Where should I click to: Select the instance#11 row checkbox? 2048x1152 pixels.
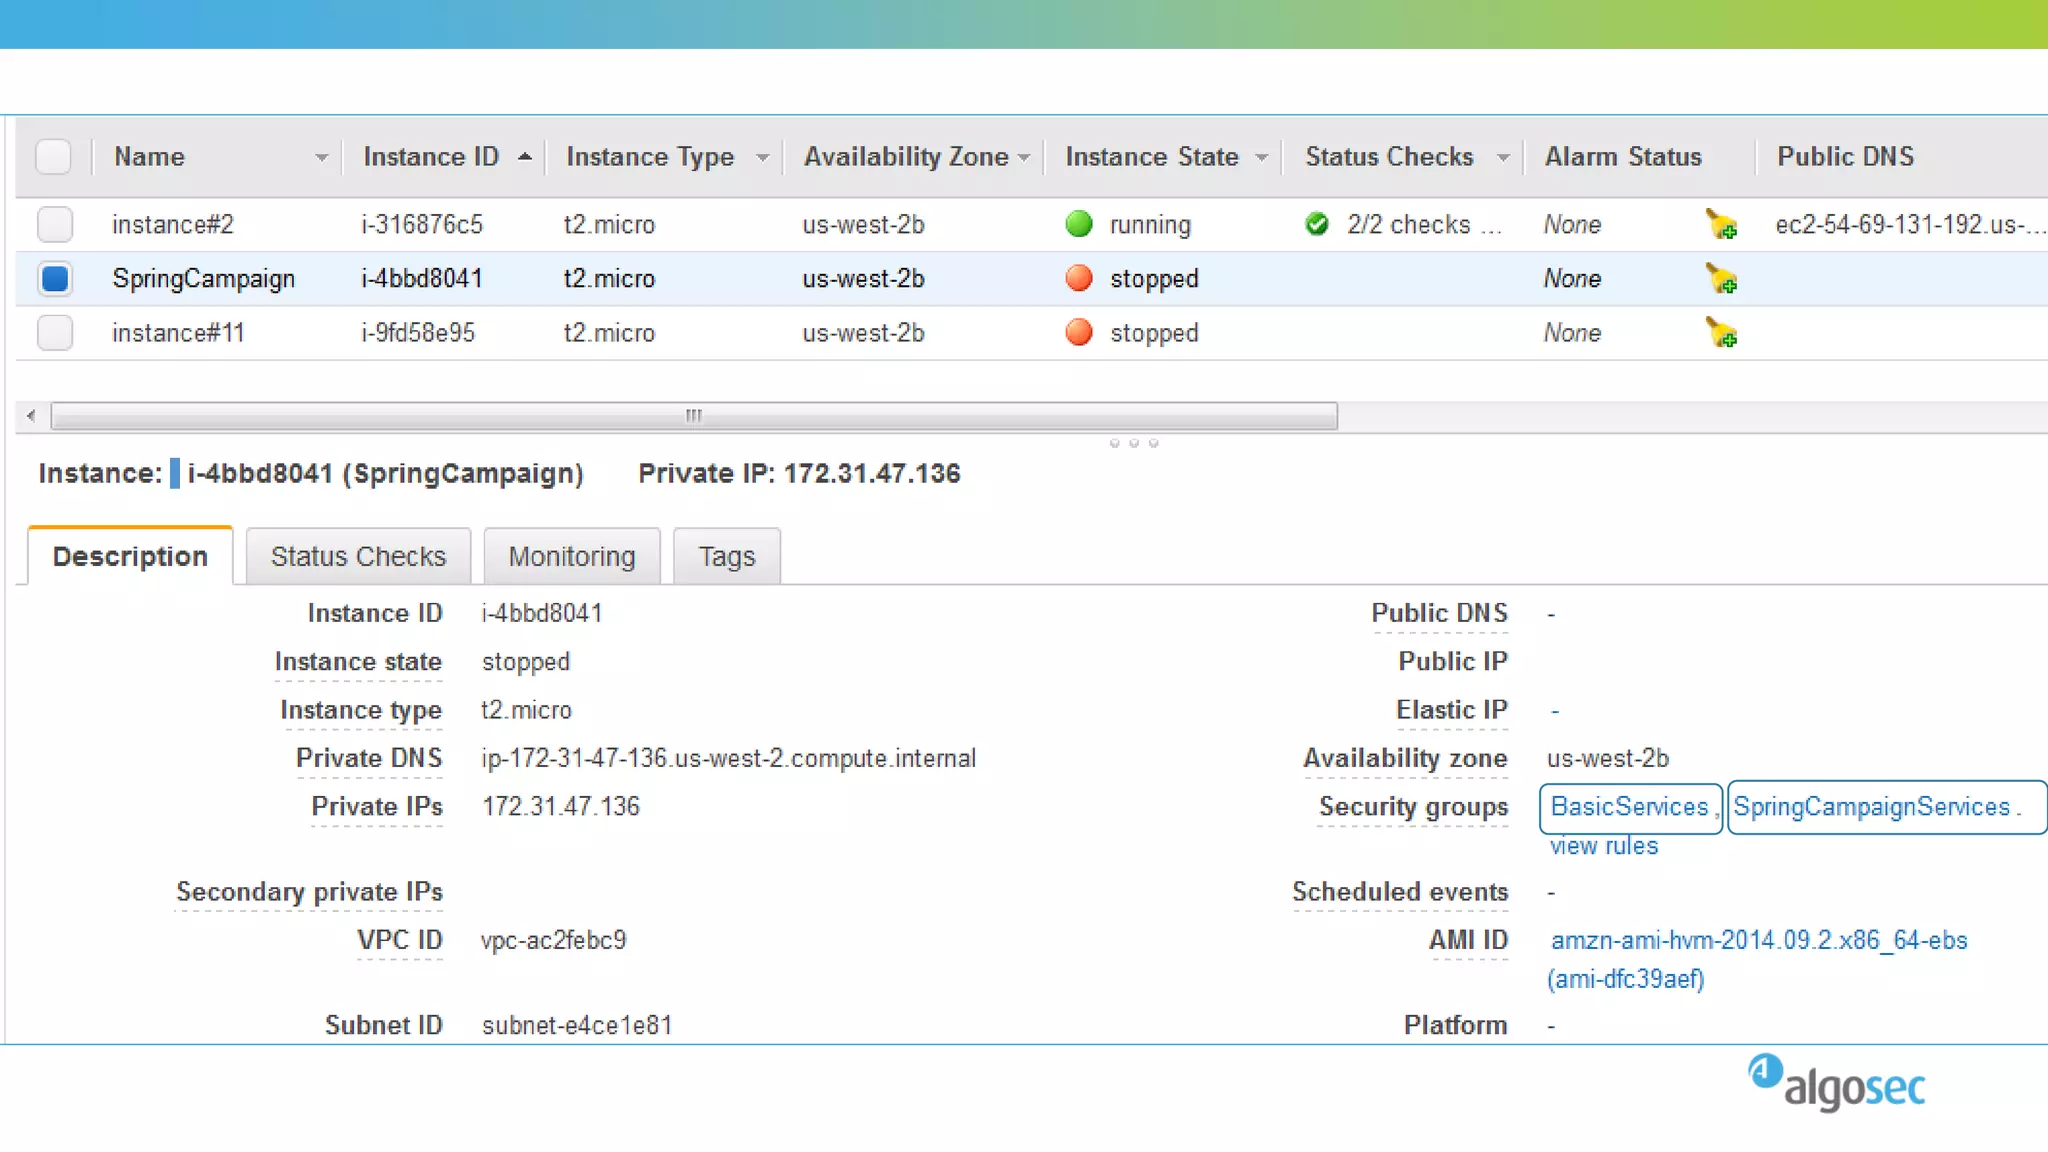55,332
